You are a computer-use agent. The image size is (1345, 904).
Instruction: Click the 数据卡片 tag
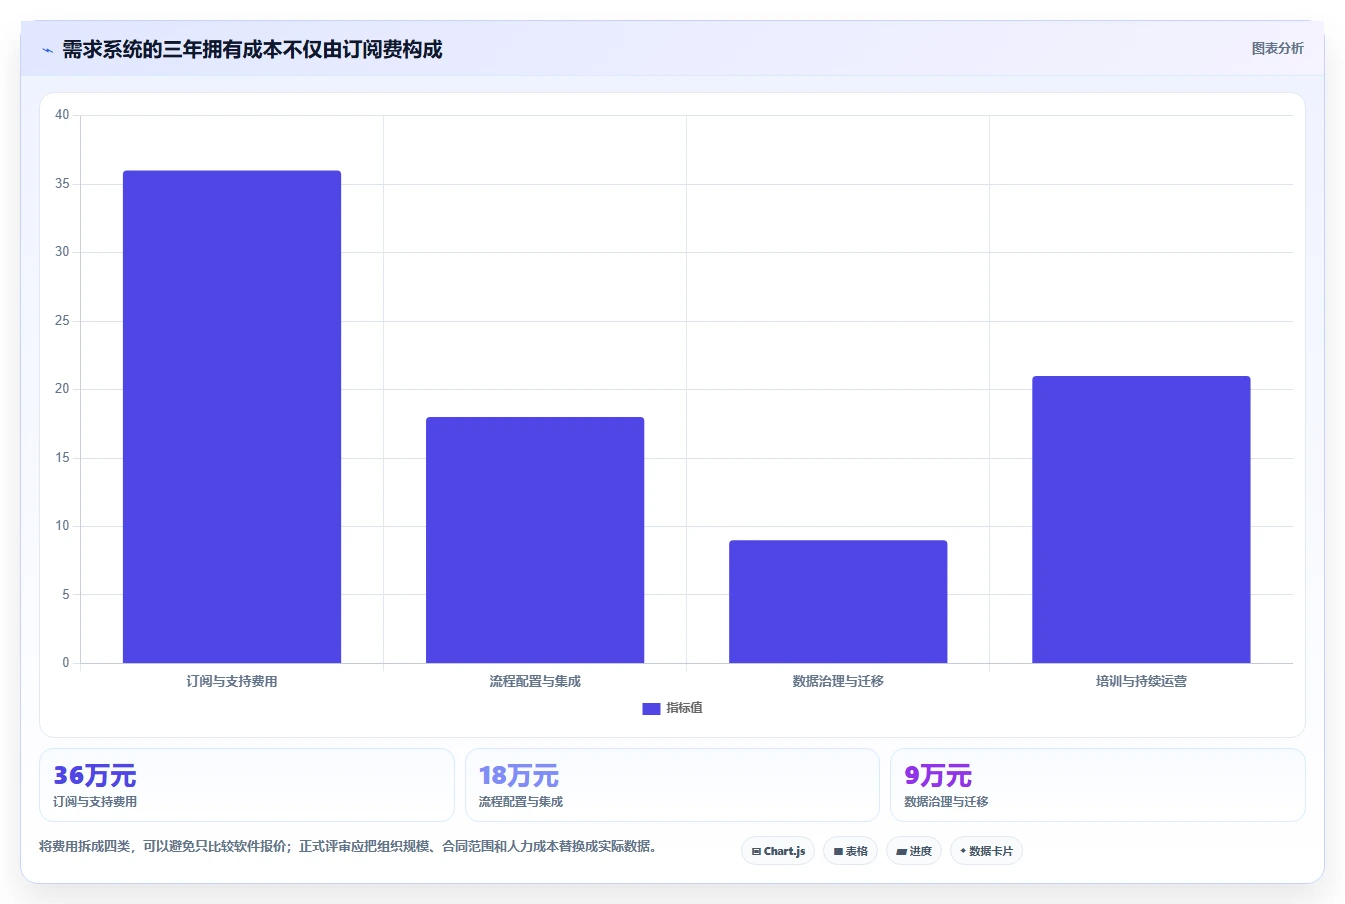pyautogui.click(x=987, y=851)
